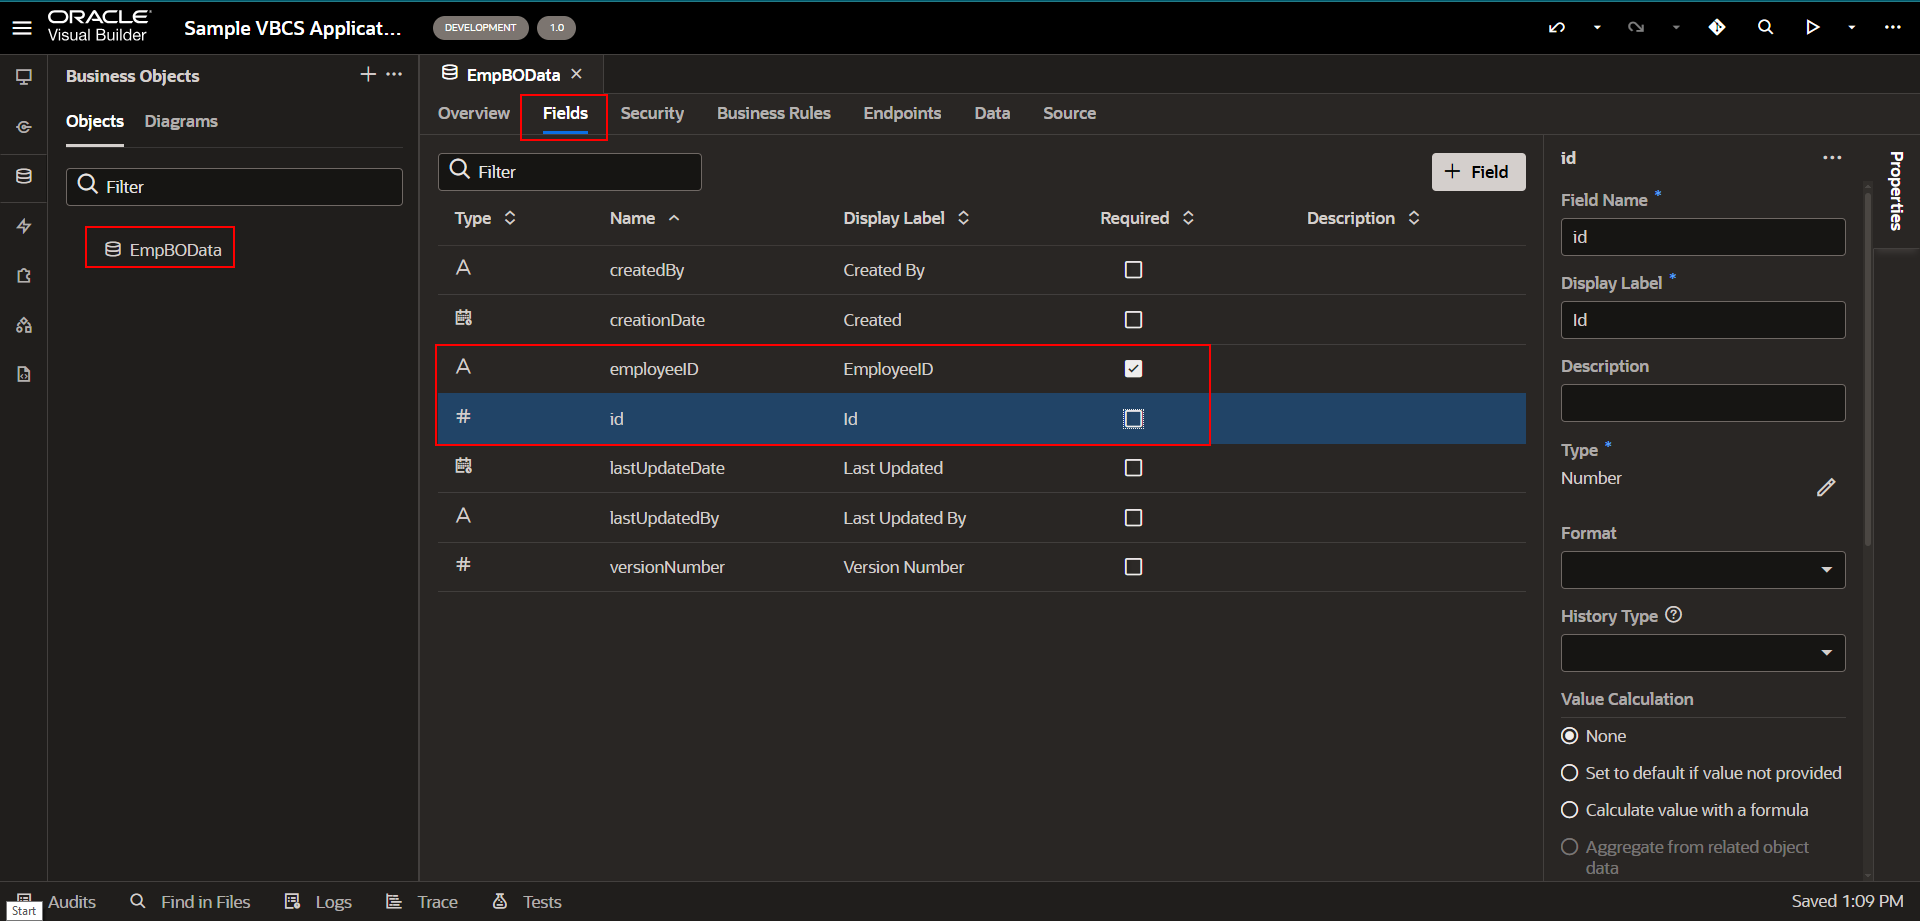The height and width of the screenshot is (921, 1920).
Task: Select Calculate value with a formula
Action: tap(1570, 810)
